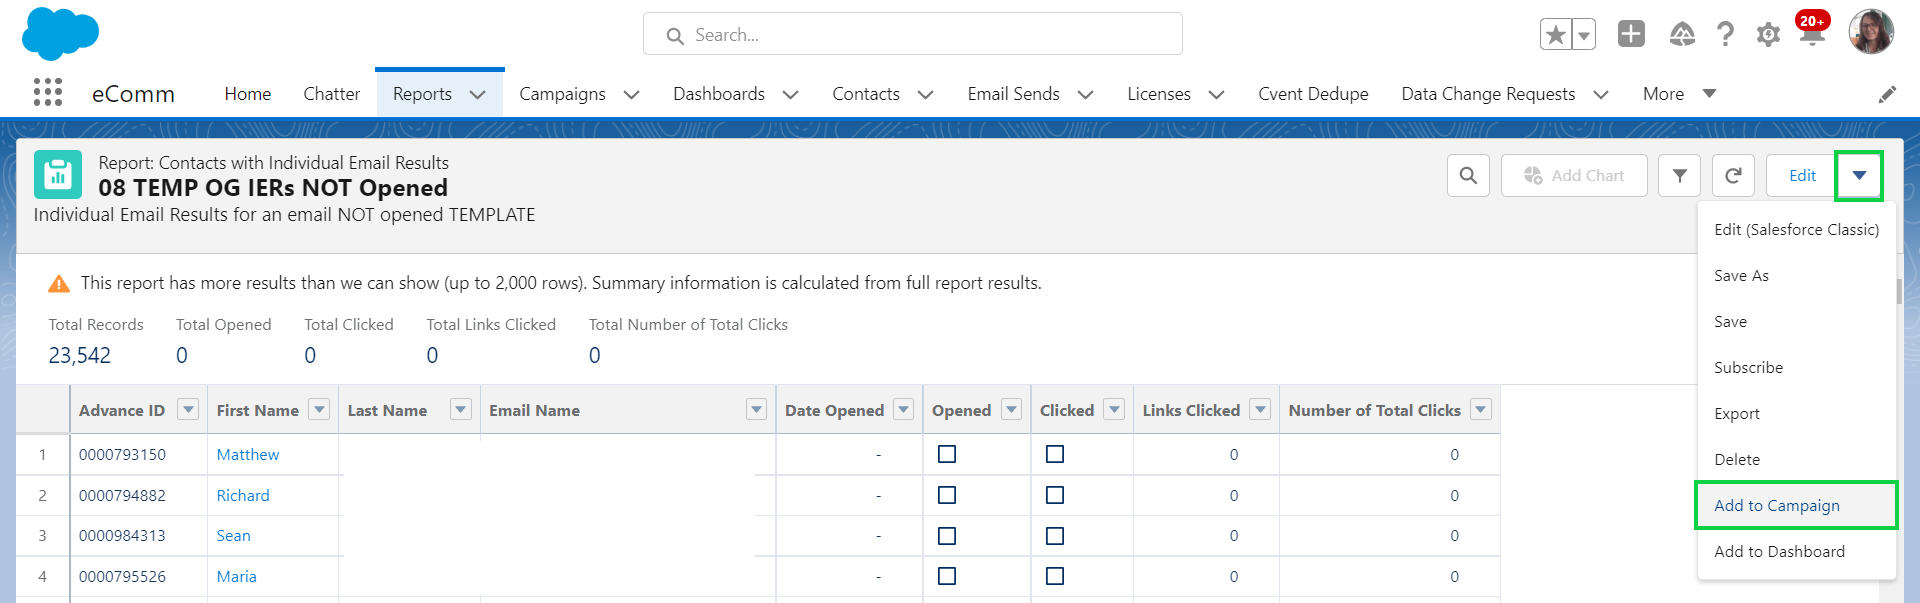
Task: Open the Campaigns tab
Action: (x=562, y=94)
